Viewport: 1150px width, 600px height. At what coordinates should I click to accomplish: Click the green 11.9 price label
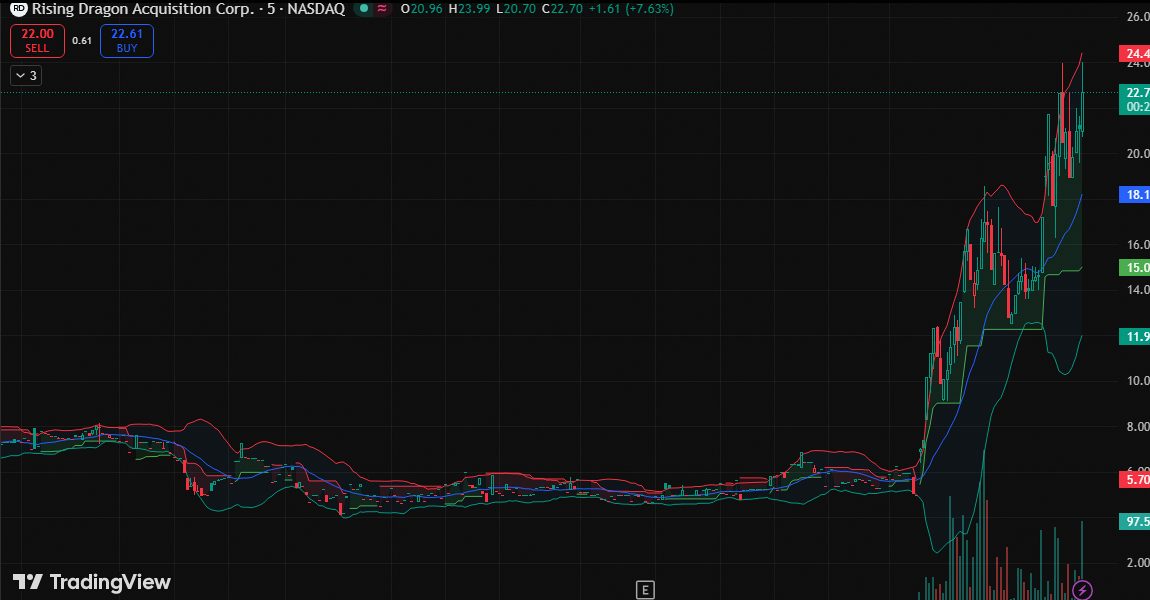pyautogui.click(x=1135, y=337)
